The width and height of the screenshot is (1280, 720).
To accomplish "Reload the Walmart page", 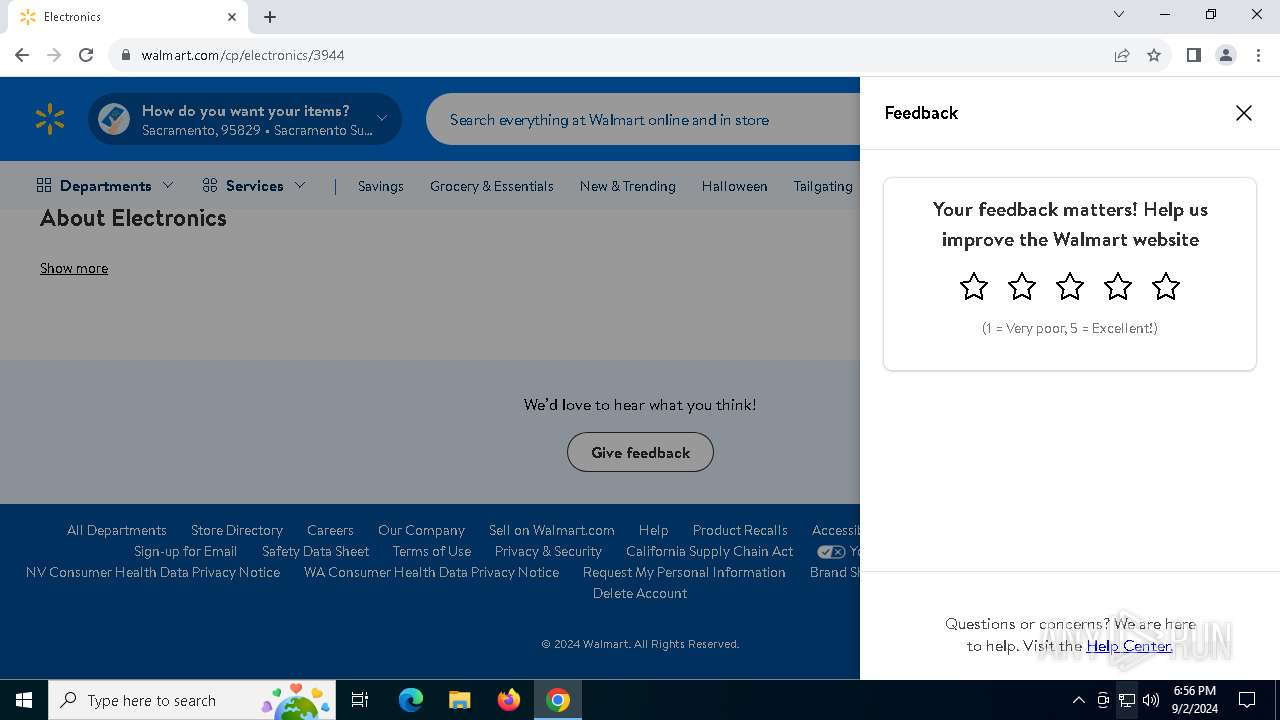I will coord(86,55).
